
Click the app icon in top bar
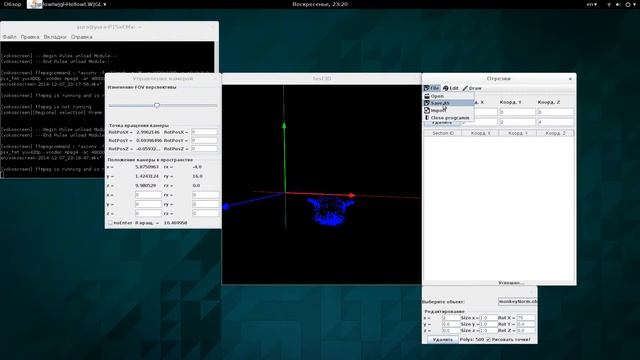point(35,4)
